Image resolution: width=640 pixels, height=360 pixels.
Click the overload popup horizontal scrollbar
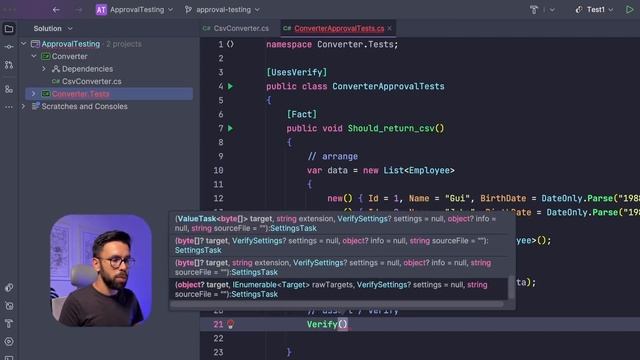337,304
